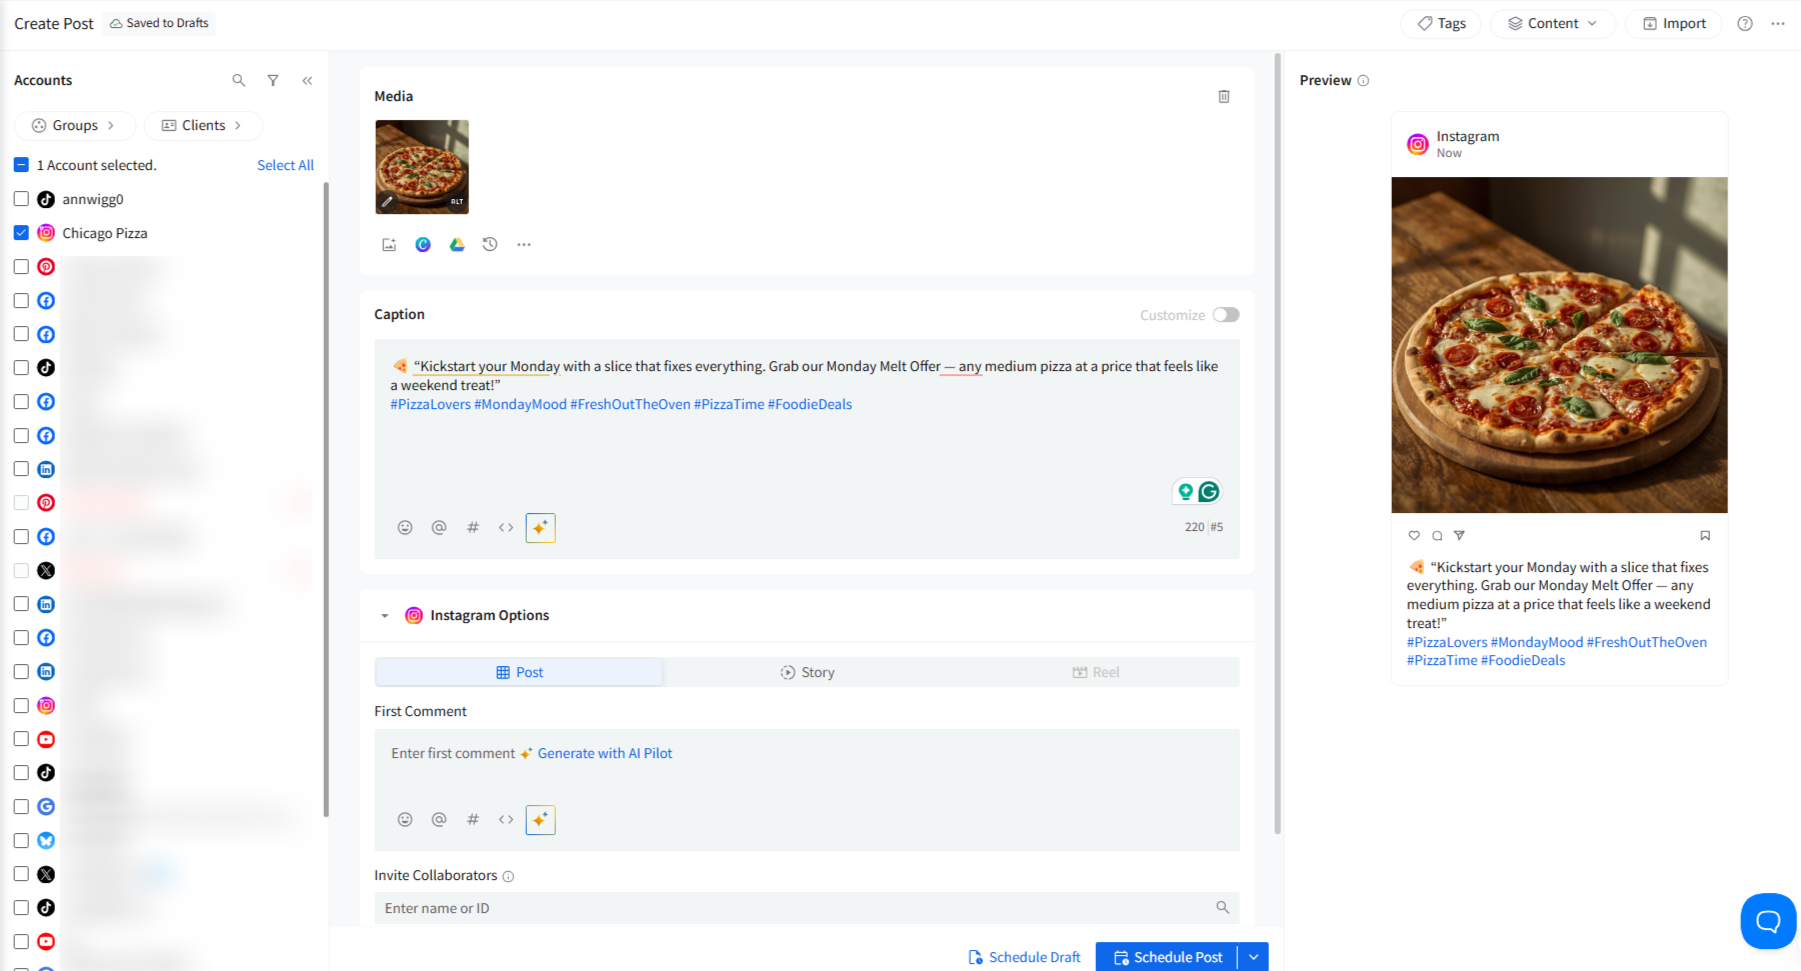
Task: Switch to the Story tab
Action: tap(807, 672)
